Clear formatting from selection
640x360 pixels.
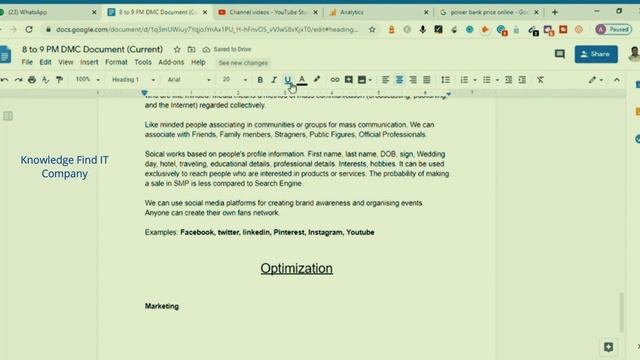540,80
